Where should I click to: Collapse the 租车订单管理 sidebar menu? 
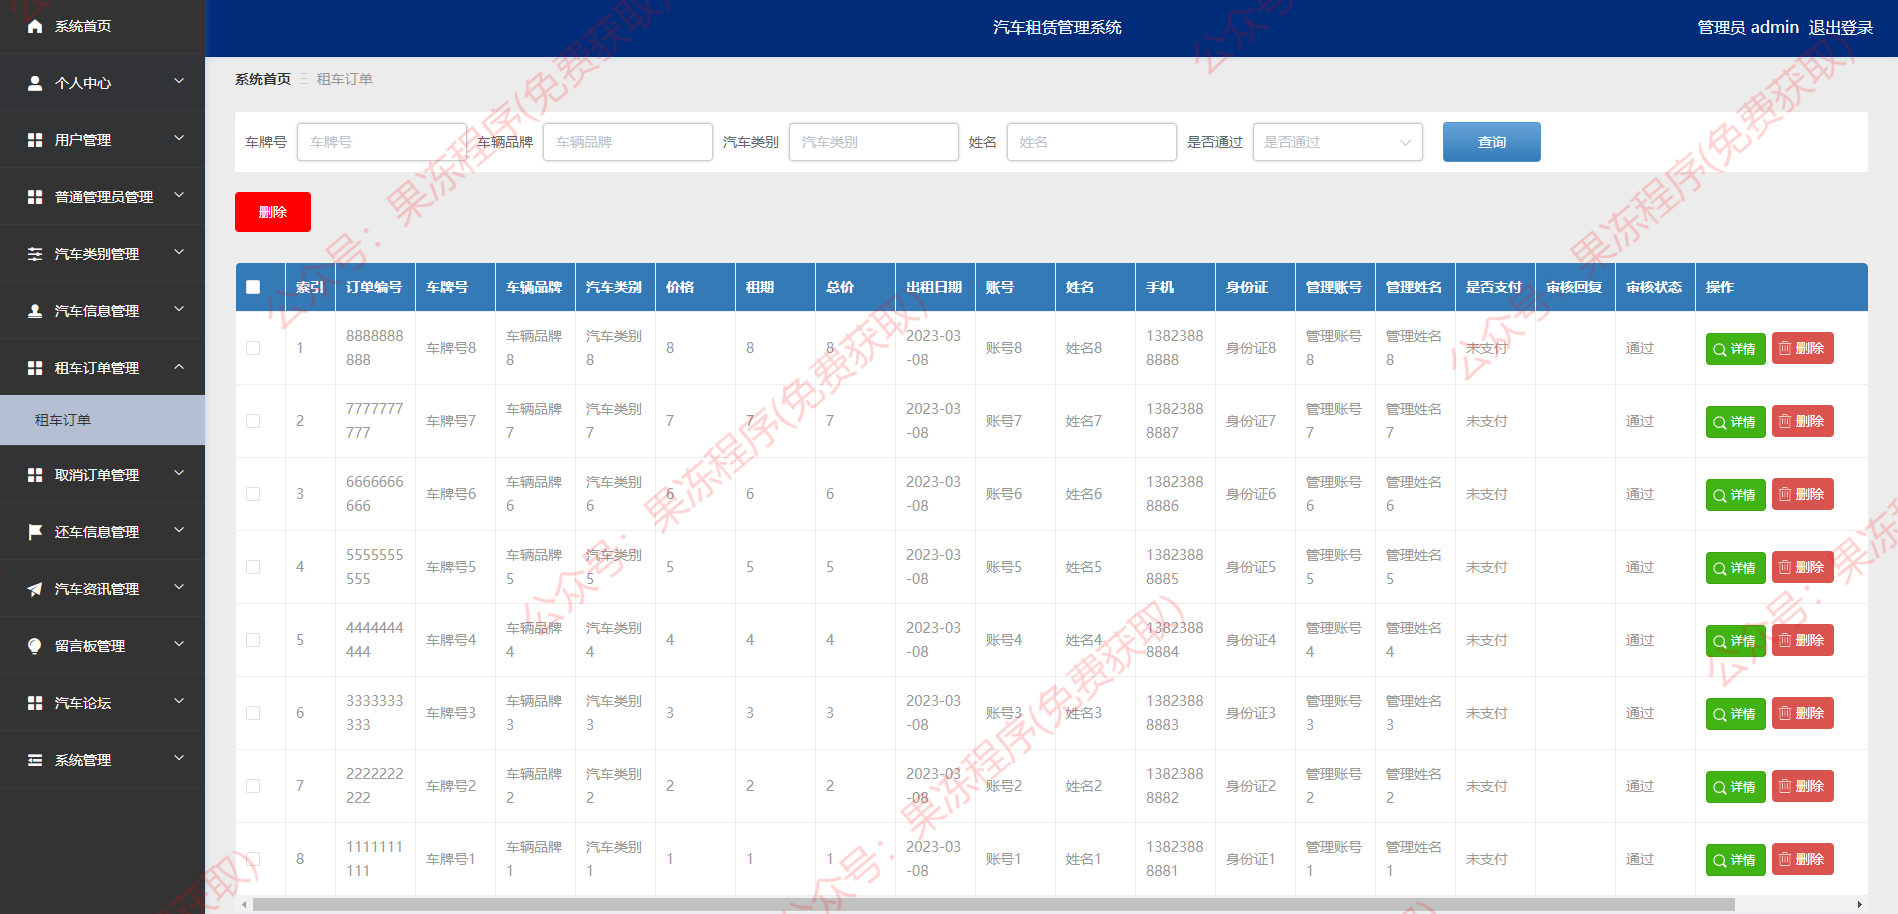point(103,368)
